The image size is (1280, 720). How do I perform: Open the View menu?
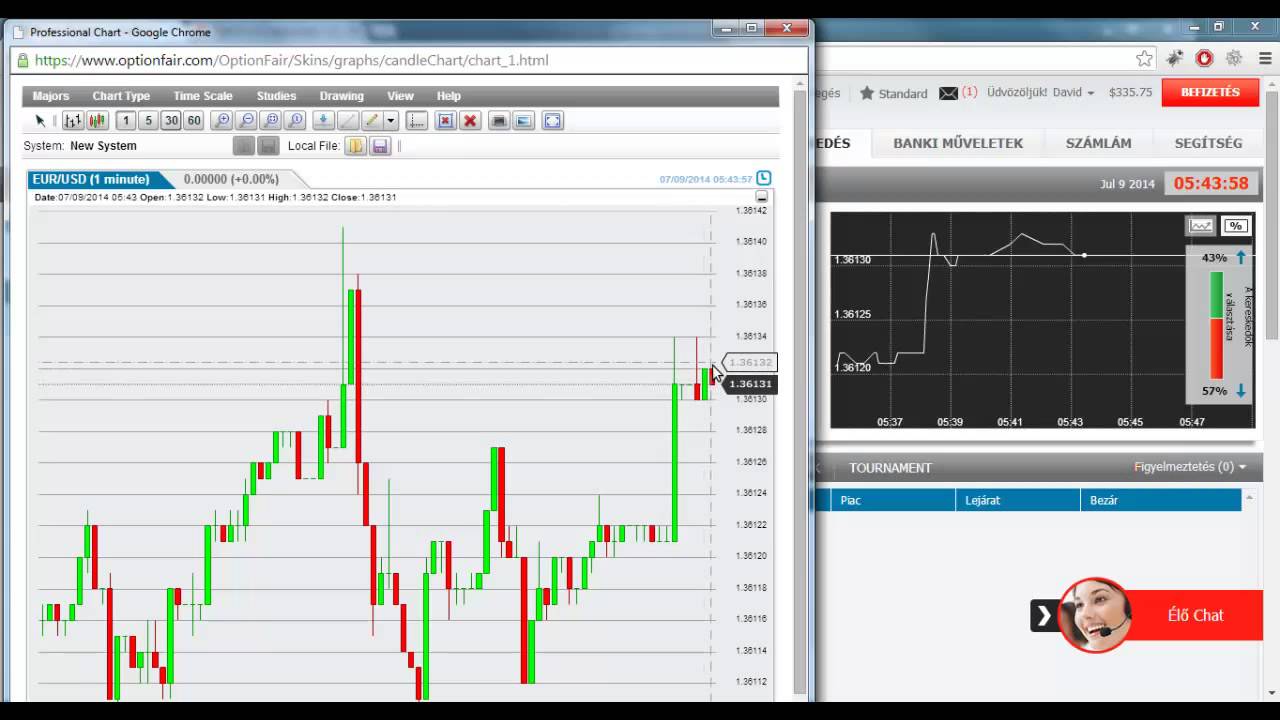[x=400, y=96]
